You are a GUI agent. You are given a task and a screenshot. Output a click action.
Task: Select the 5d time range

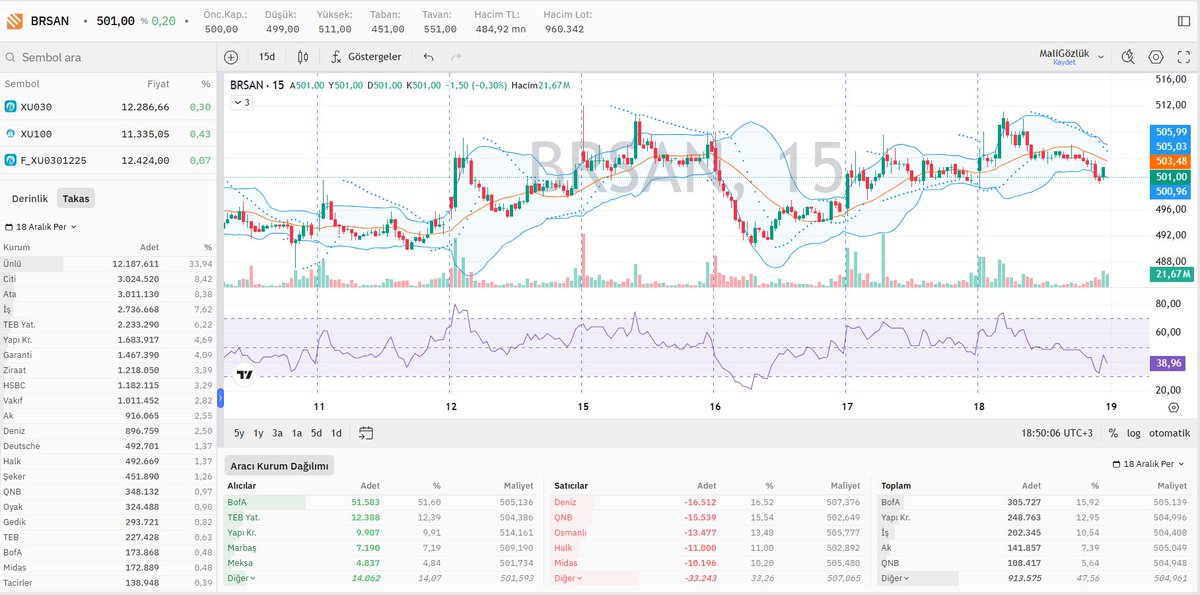point(316,433)
